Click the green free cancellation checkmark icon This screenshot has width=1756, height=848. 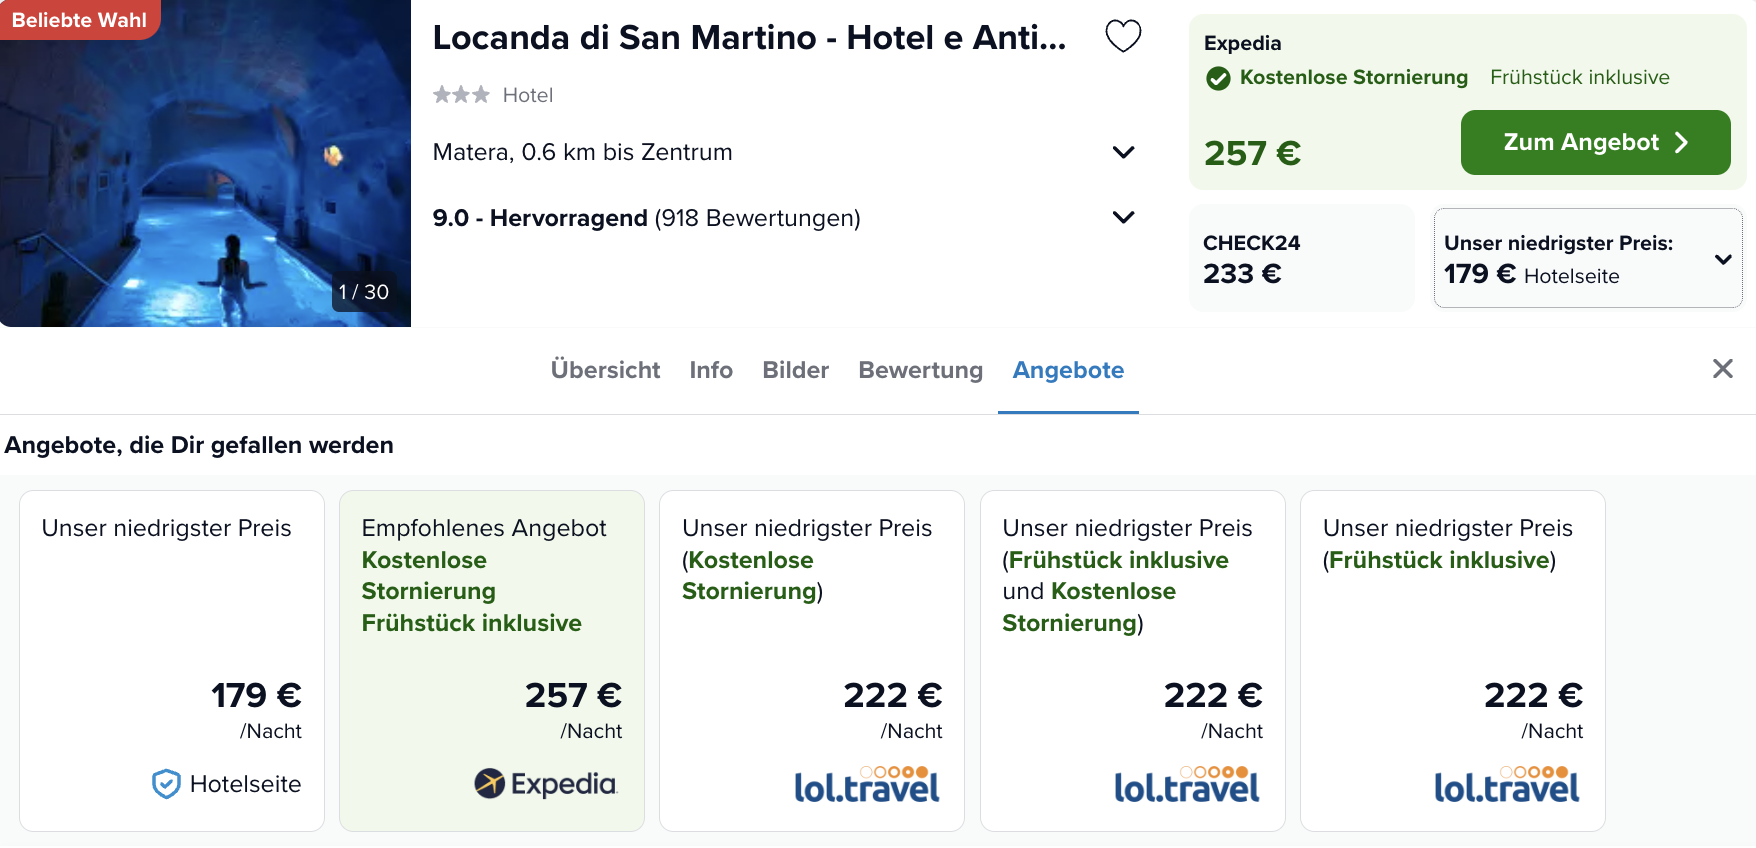(1218, 78)
